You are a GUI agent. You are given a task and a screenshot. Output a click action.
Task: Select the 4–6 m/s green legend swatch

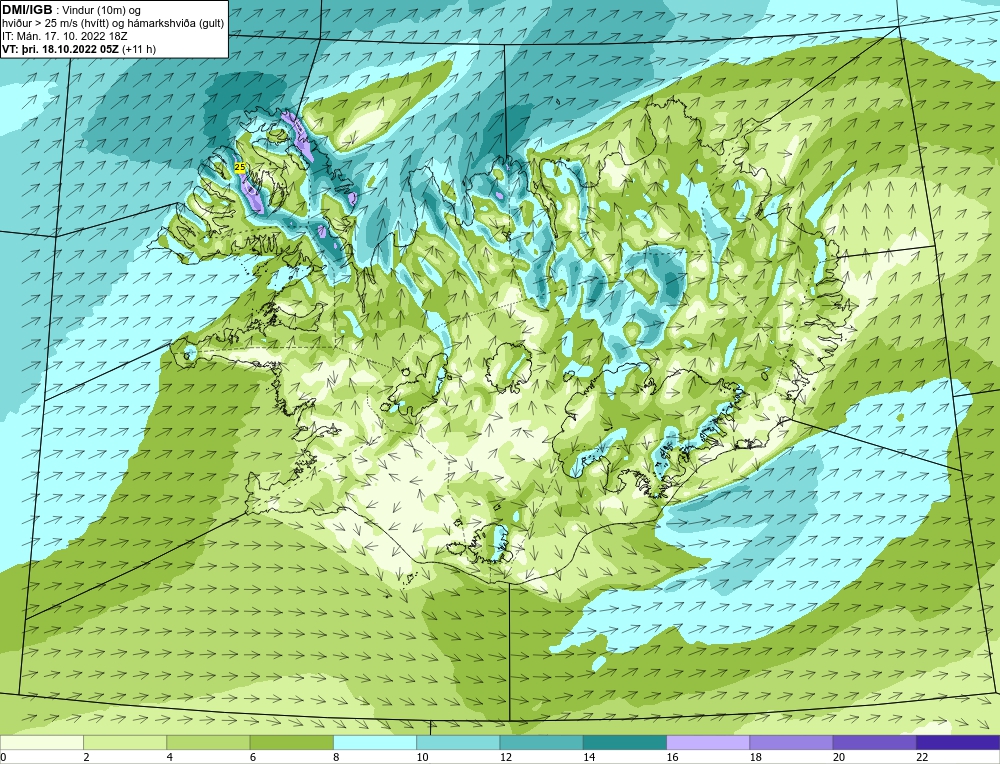(x=209, y=742)
